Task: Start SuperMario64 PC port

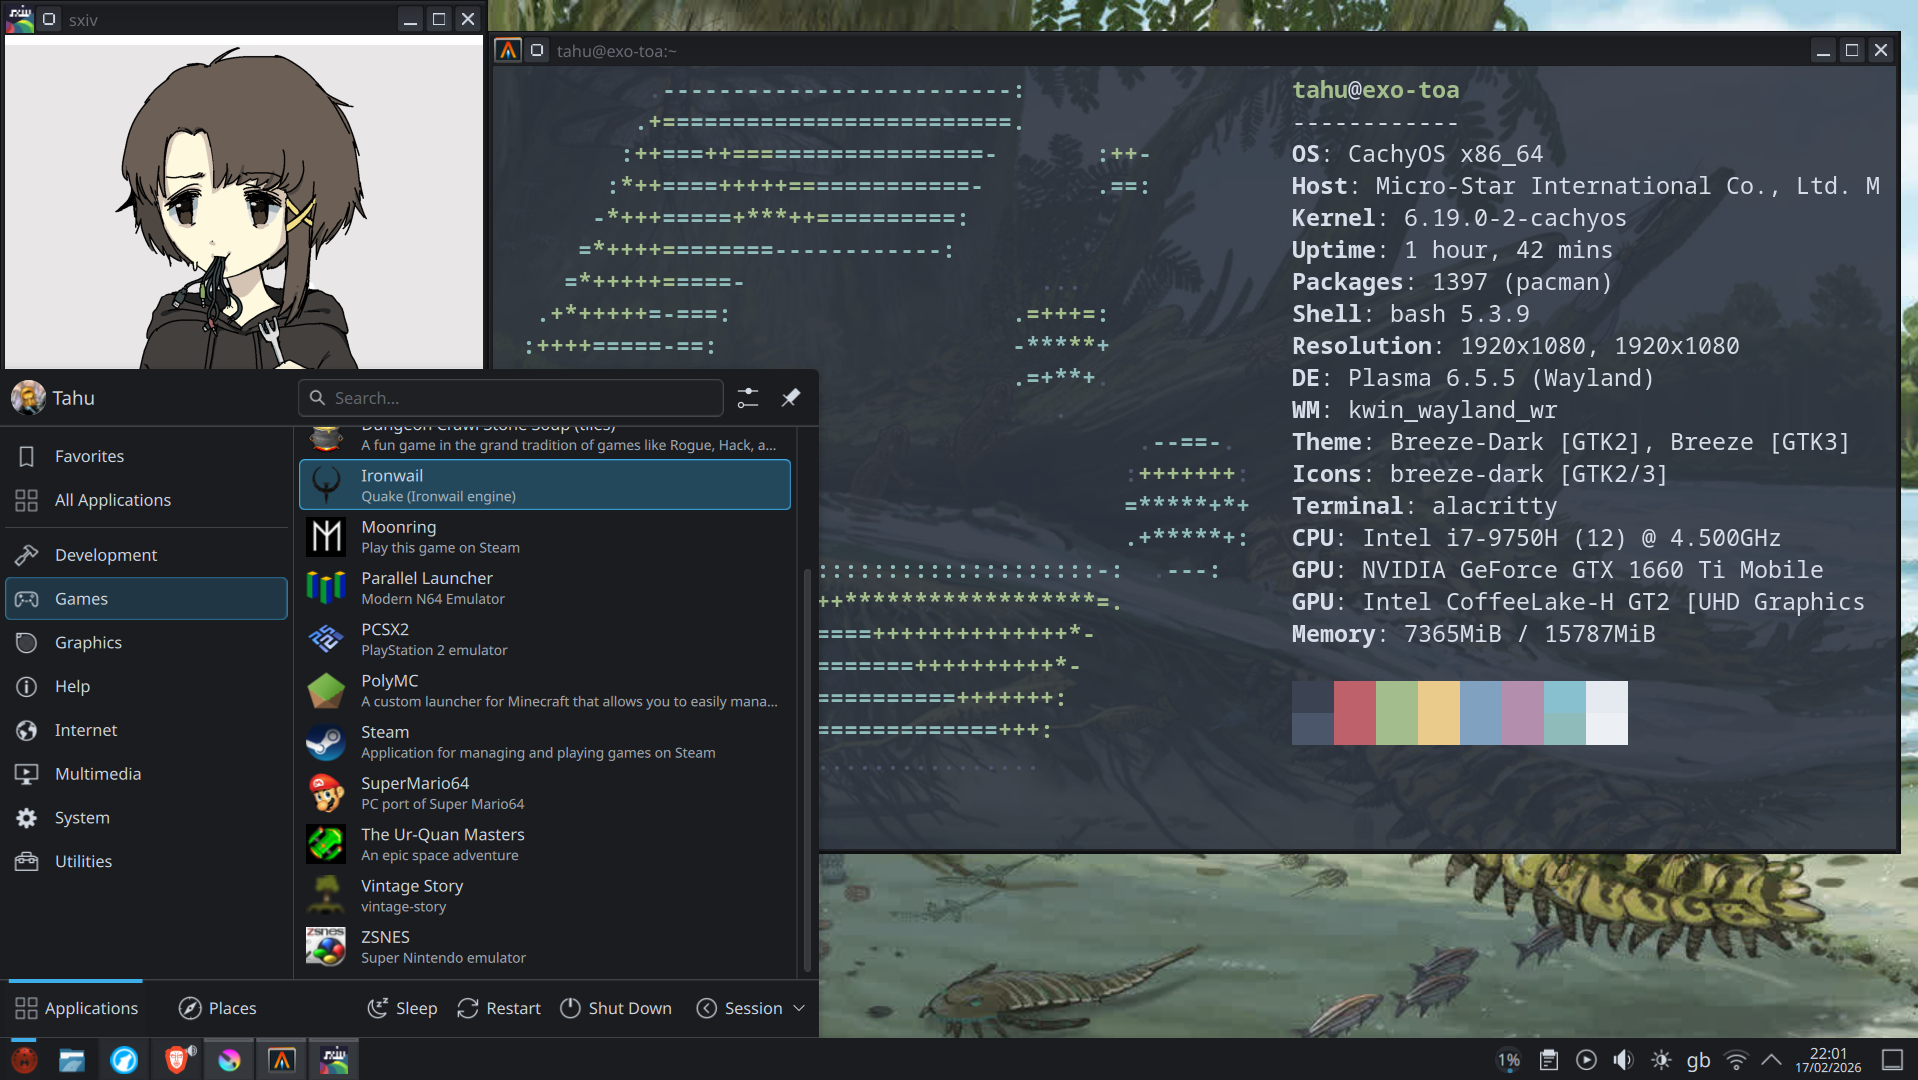Action: coord(545,792)
